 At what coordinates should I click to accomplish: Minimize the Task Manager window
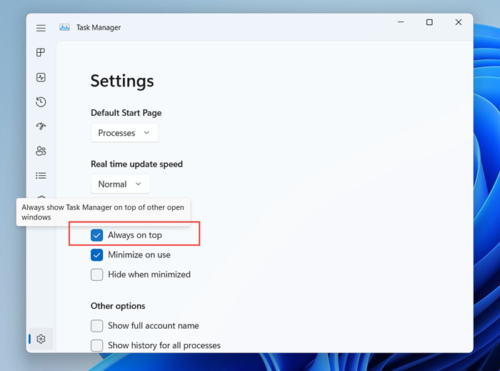(x=401, y=22)
